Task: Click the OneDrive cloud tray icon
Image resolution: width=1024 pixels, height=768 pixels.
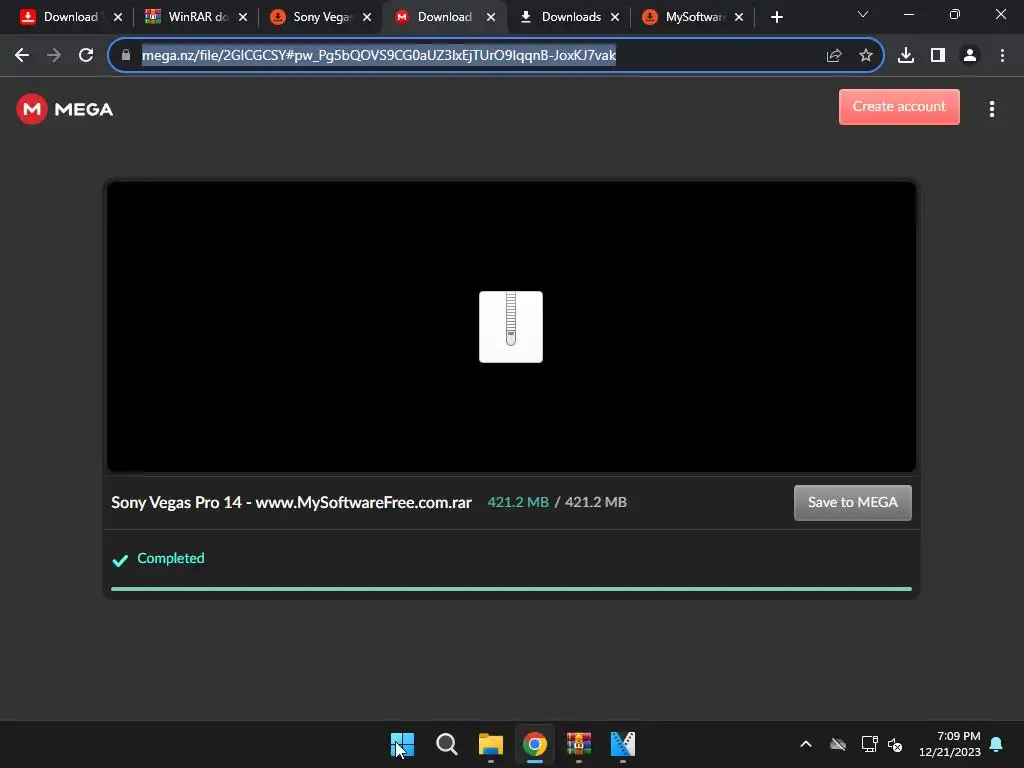Action: pos(838,744)
